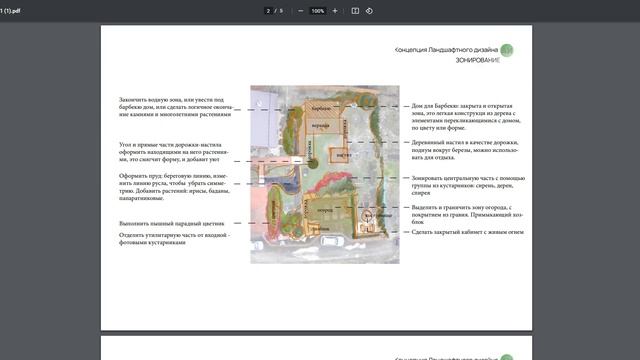Click the note starting 'Оформить пруд'
Image resolution: width=640 pixels, height=360 pixels.
pos(174,187)
